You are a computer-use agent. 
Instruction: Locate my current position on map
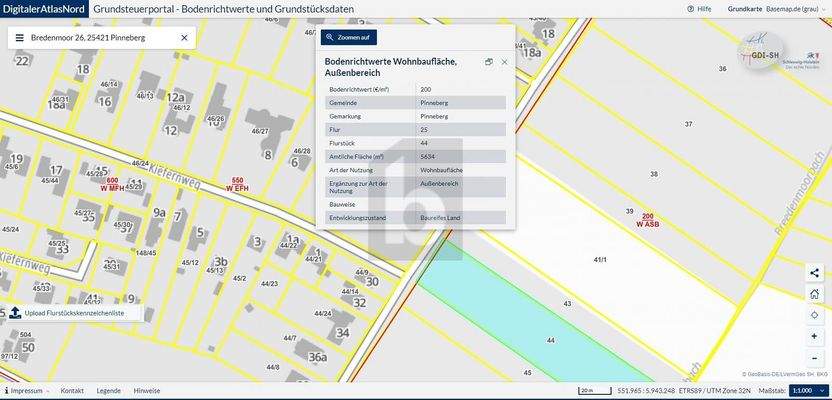point(815,315)
